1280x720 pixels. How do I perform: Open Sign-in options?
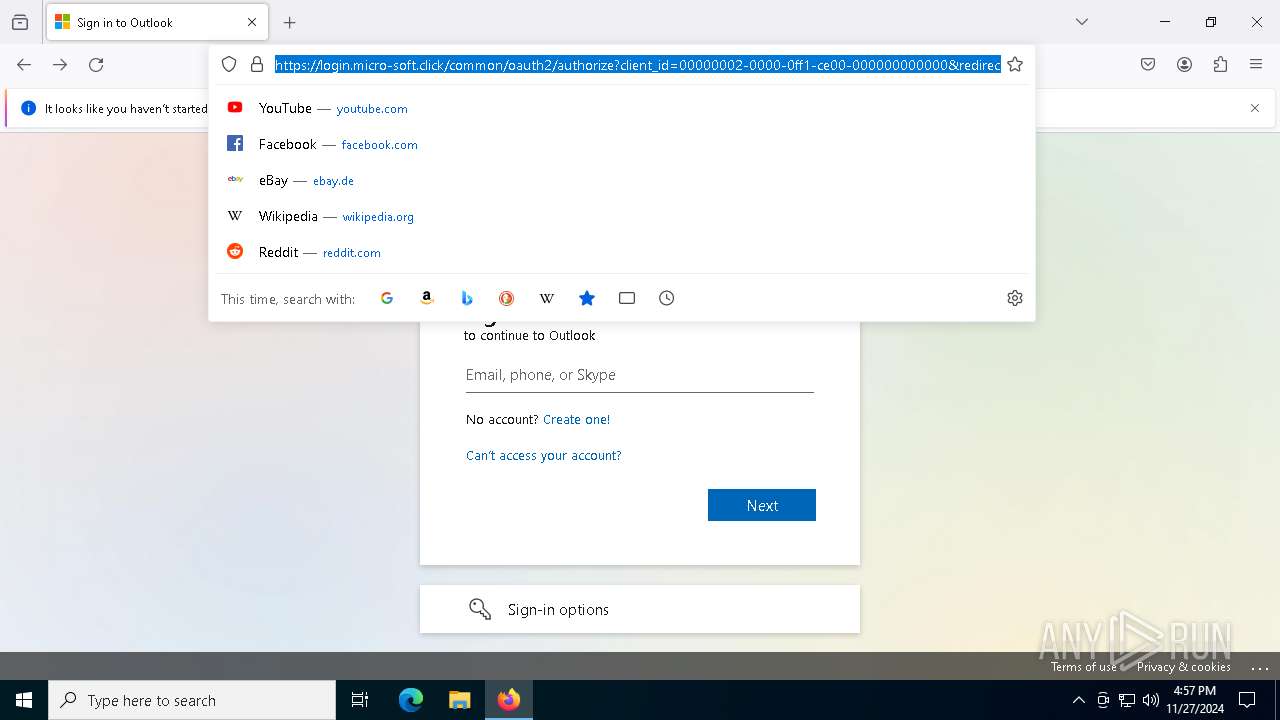pyautogui.click(x=640, y=609)
